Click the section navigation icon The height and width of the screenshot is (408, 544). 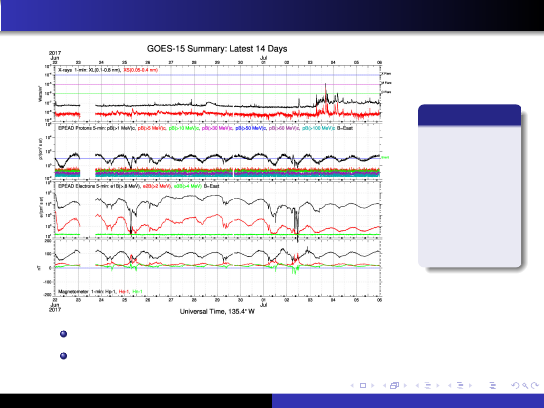(460, 385)
